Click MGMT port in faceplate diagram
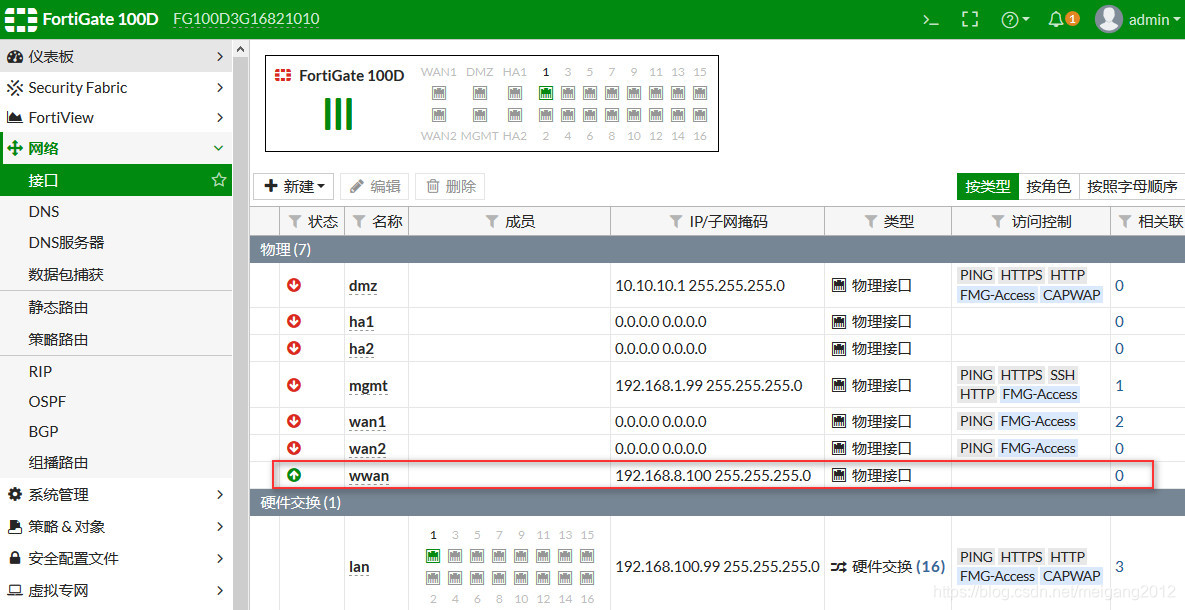1185x610 pixels. [480, 115]
